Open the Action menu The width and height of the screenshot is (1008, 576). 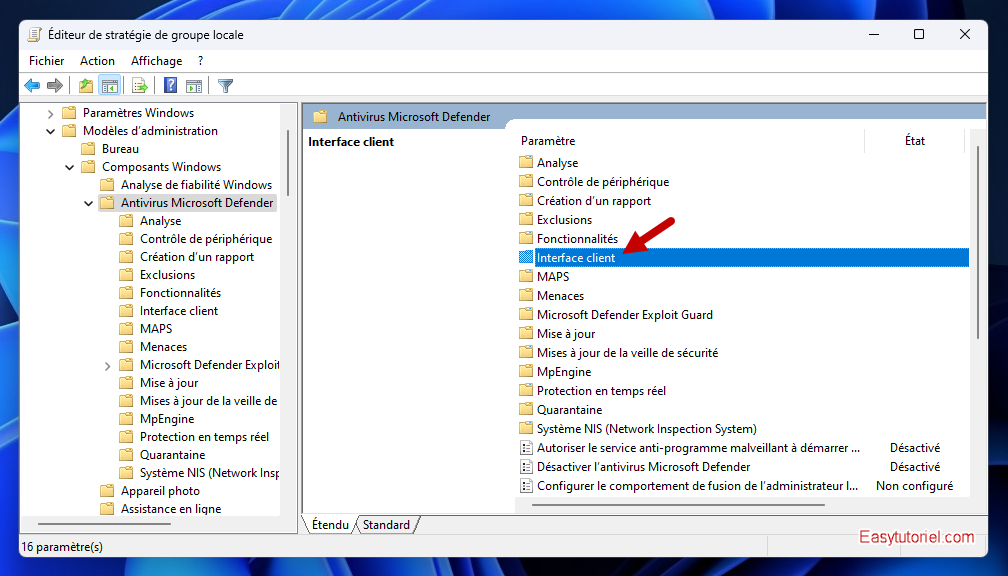(x=97, y=61)
